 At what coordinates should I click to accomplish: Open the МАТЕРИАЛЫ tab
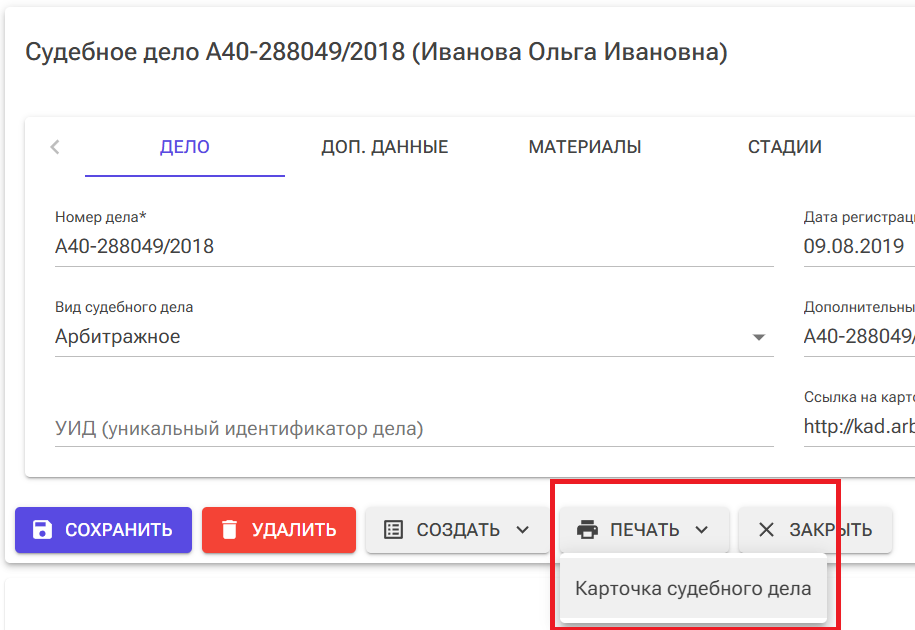(585, 146)
